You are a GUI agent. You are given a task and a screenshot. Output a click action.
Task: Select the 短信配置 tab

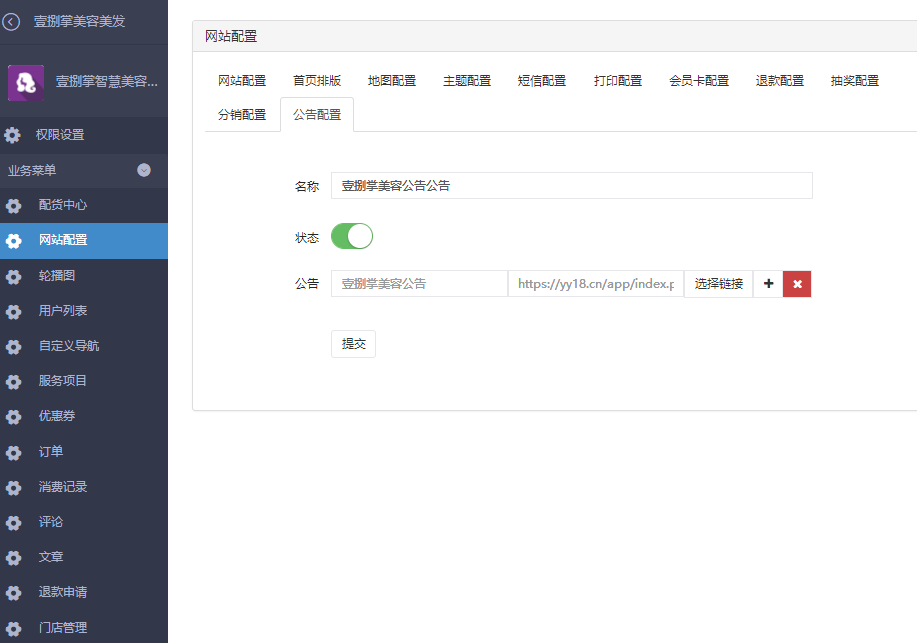[x=542, y=81]
